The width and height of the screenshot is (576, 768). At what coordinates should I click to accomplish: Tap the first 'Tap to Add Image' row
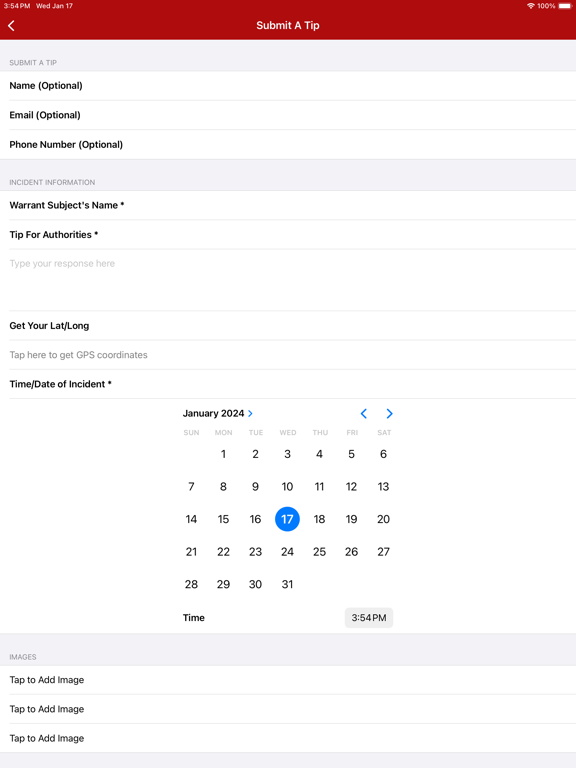tap(288, 680)
